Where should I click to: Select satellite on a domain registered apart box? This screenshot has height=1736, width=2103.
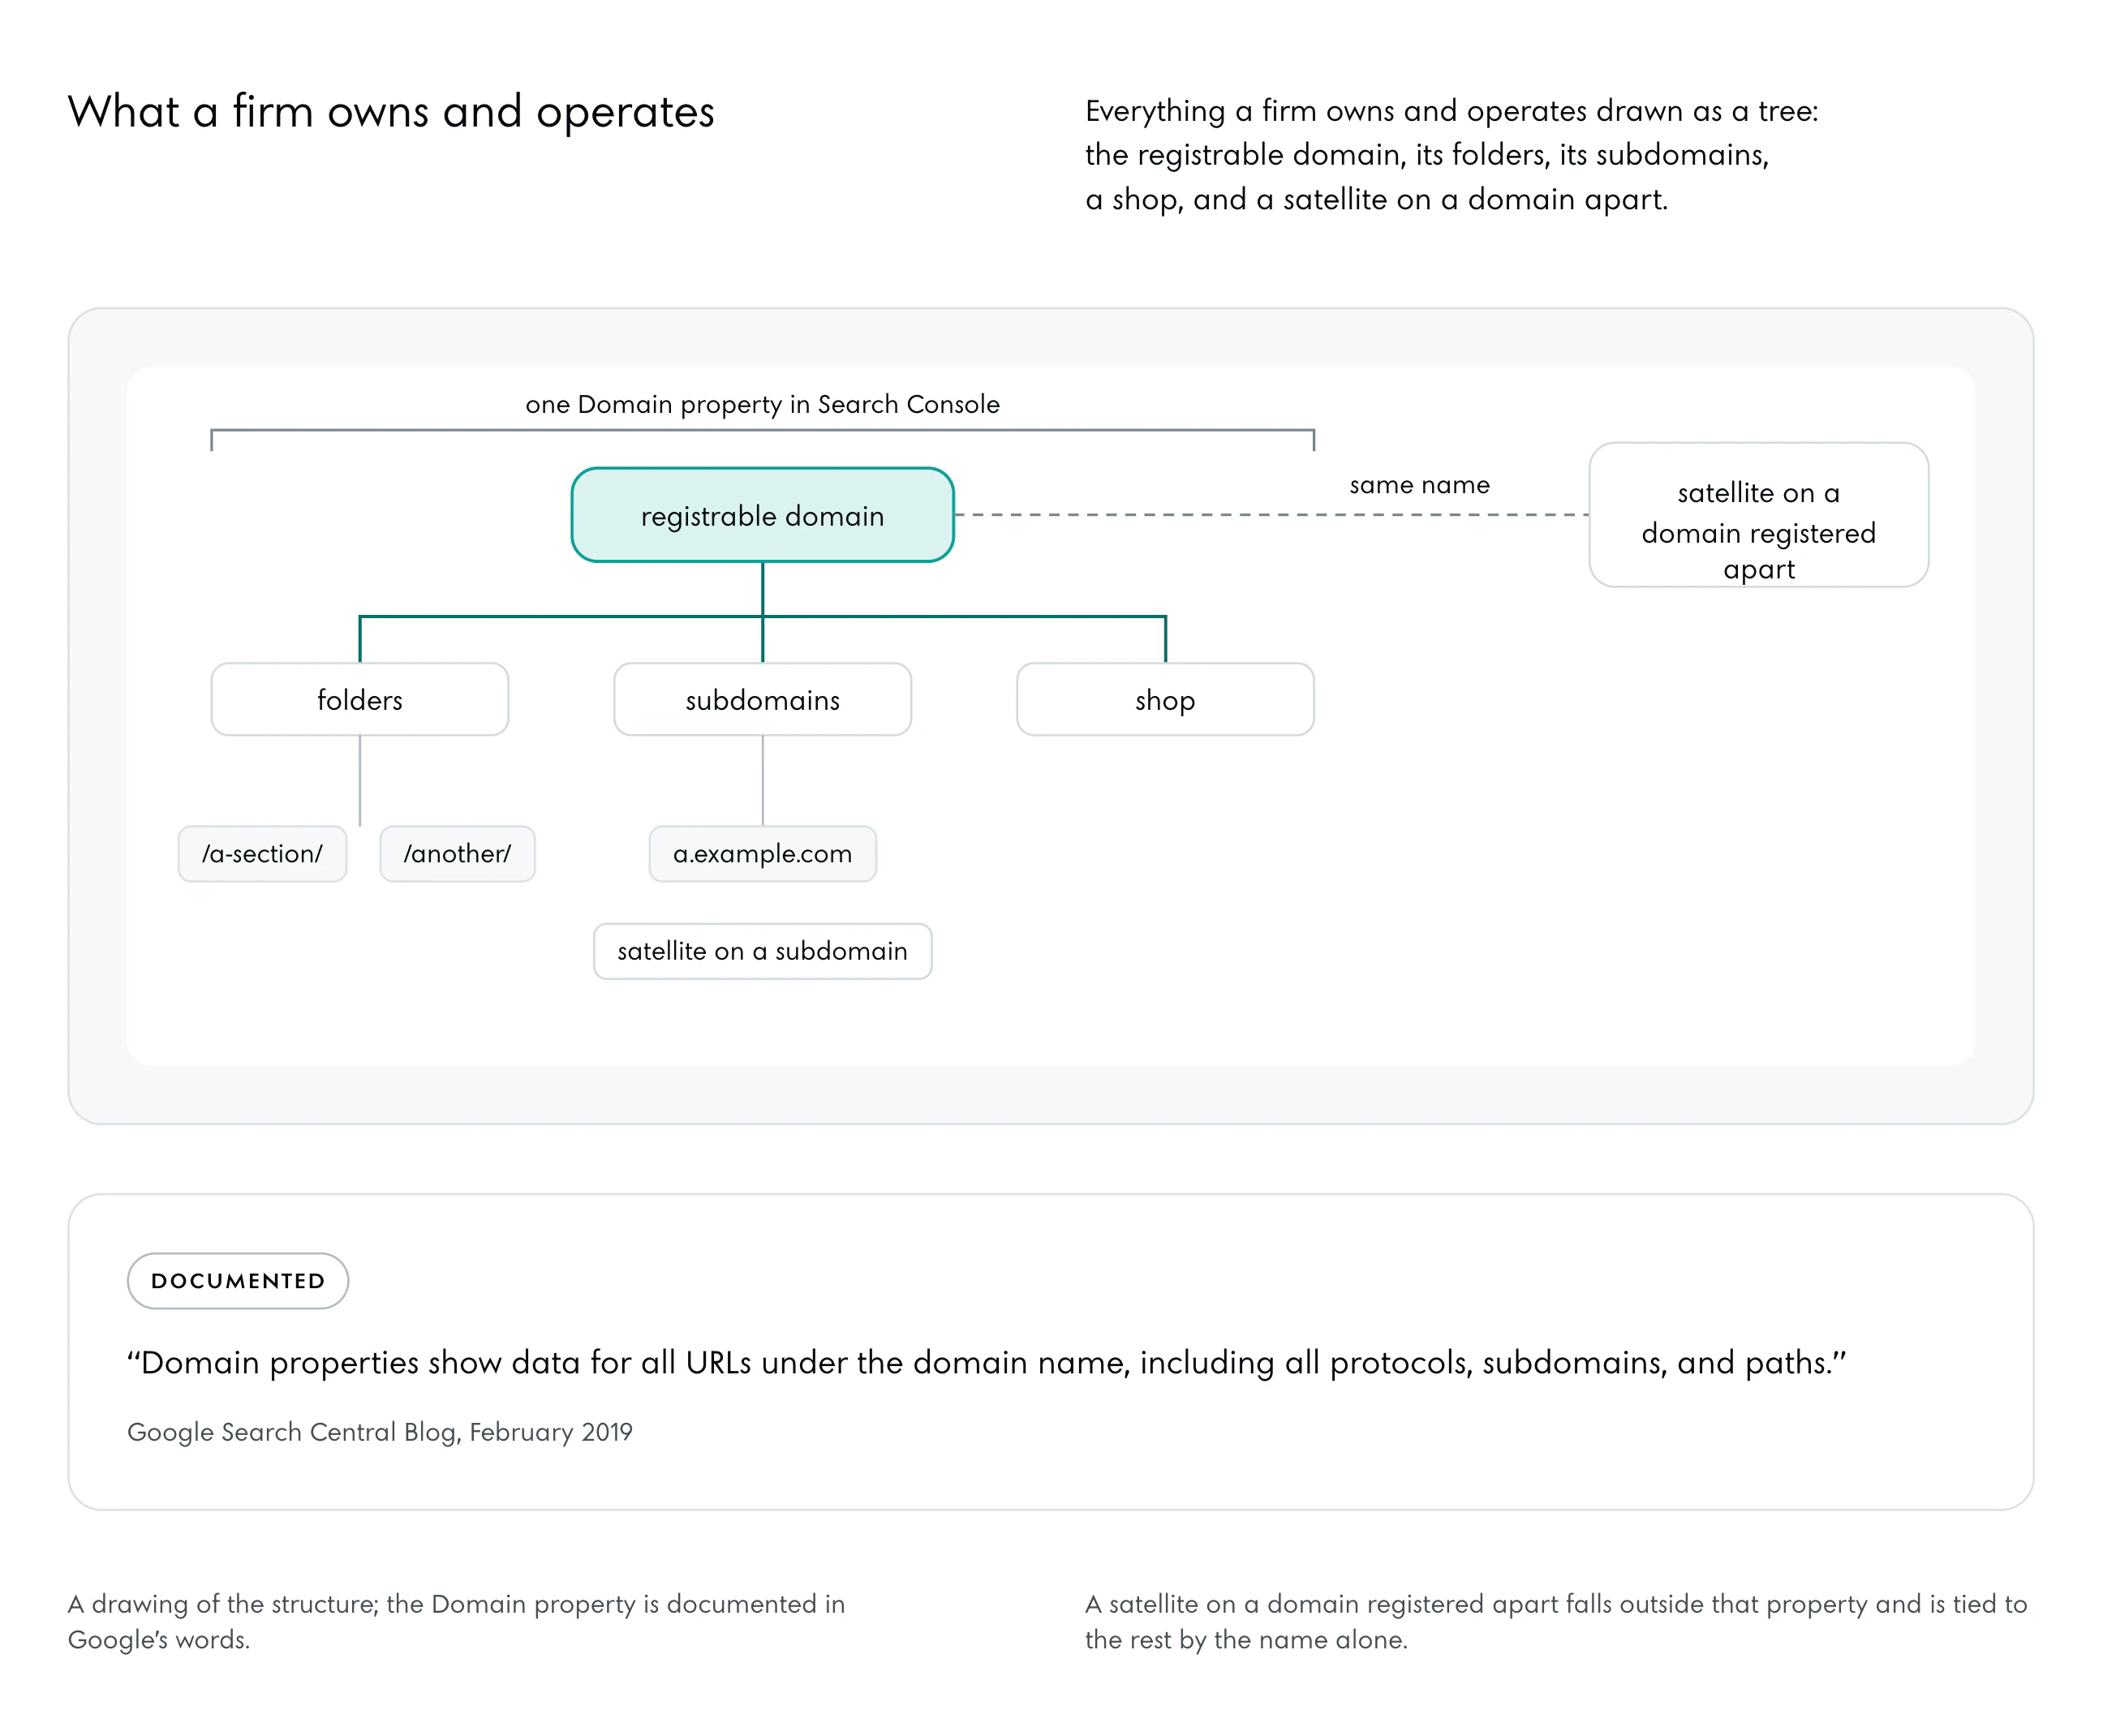pos(1758,514)
